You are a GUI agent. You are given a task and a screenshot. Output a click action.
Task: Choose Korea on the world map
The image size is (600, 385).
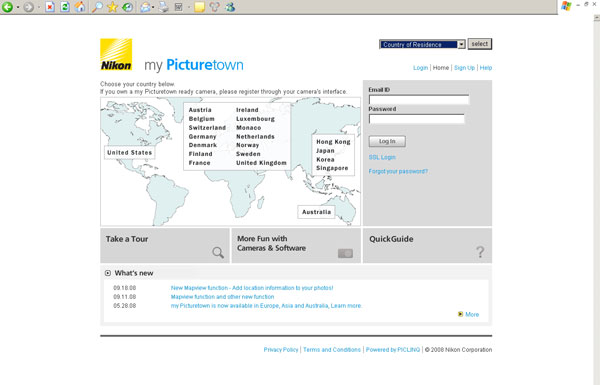325,159
